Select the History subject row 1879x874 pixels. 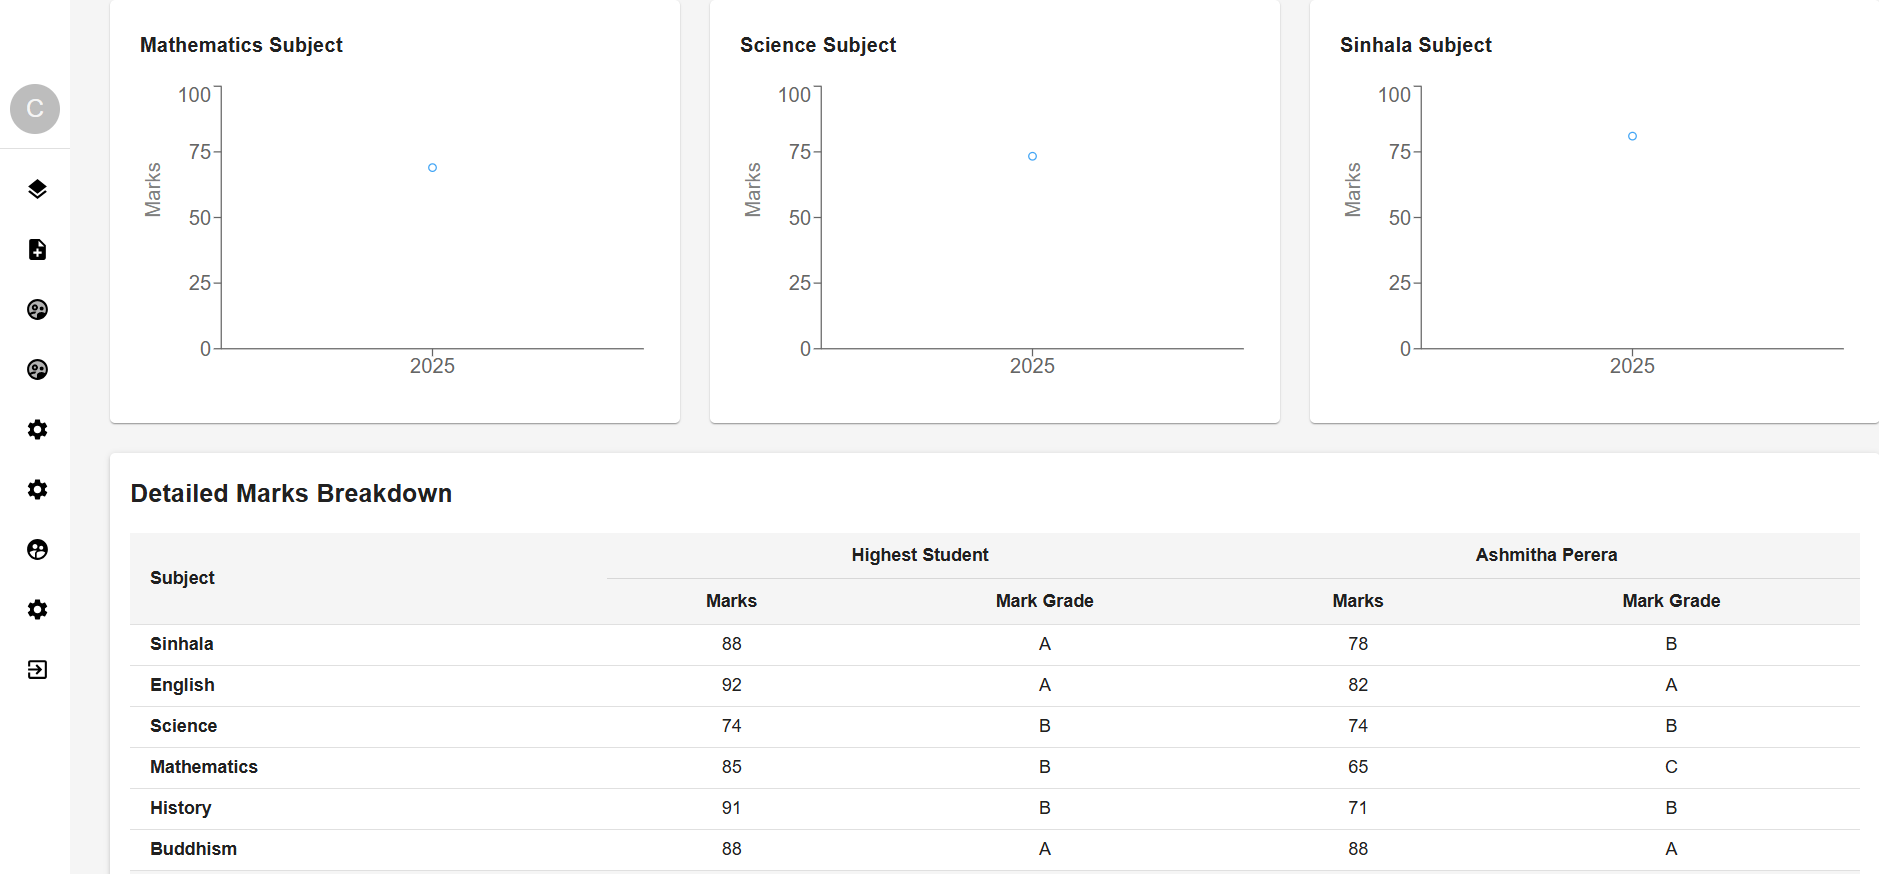pos(180,808)
